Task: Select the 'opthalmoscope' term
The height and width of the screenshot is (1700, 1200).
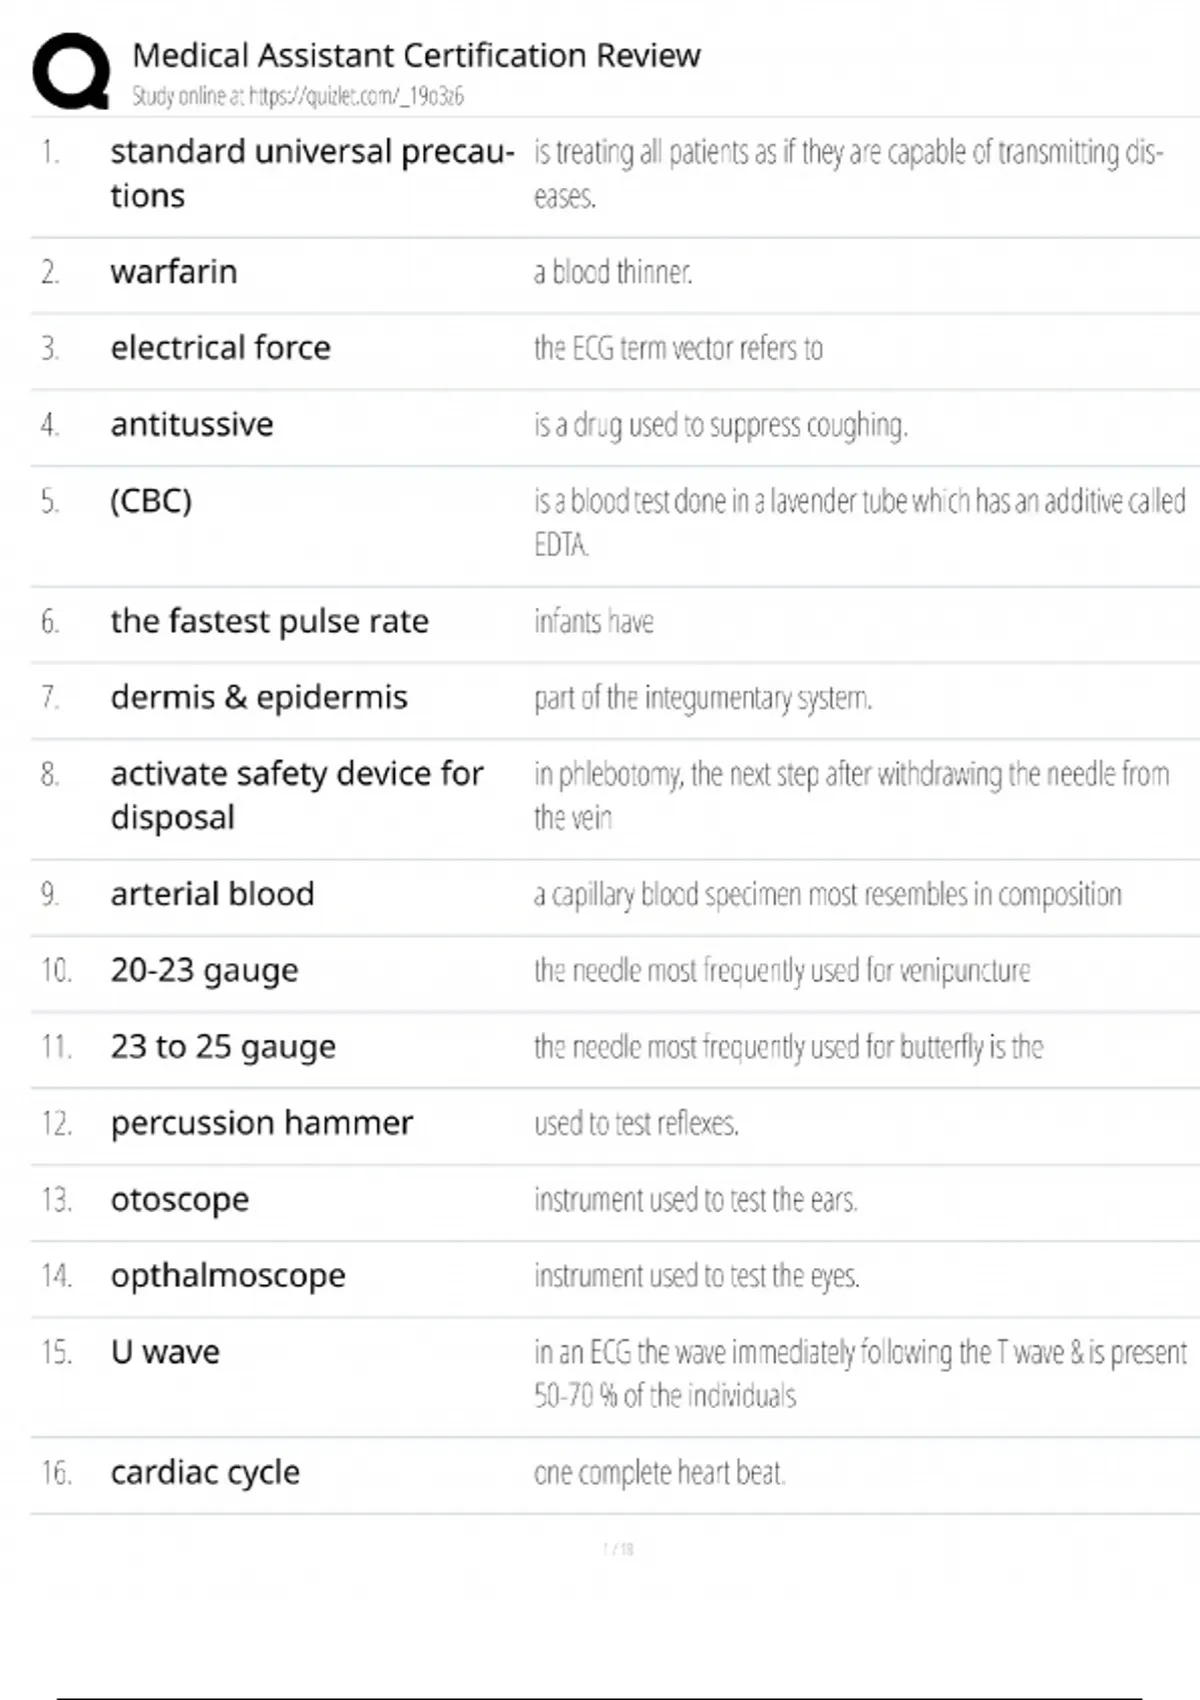Action: pyautogui.click(x=228, y=1276)
